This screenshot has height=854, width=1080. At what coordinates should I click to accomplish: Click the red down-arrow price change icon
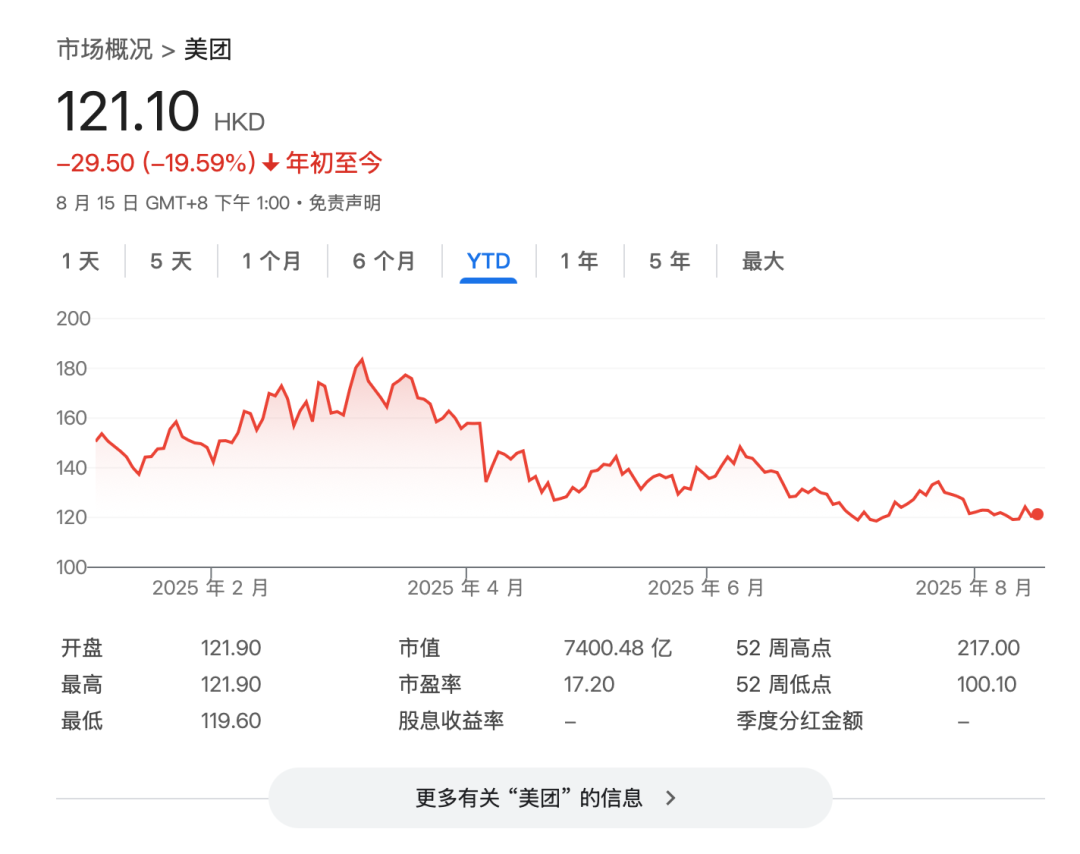pyautogui.click(x=271, y=163)
